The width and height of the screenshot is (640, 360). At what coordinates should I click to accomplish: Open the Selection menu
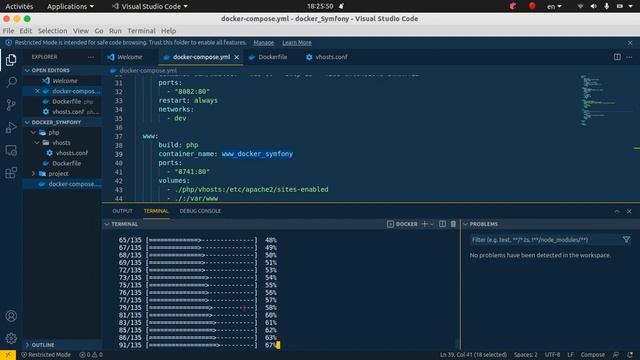(52, 31)
